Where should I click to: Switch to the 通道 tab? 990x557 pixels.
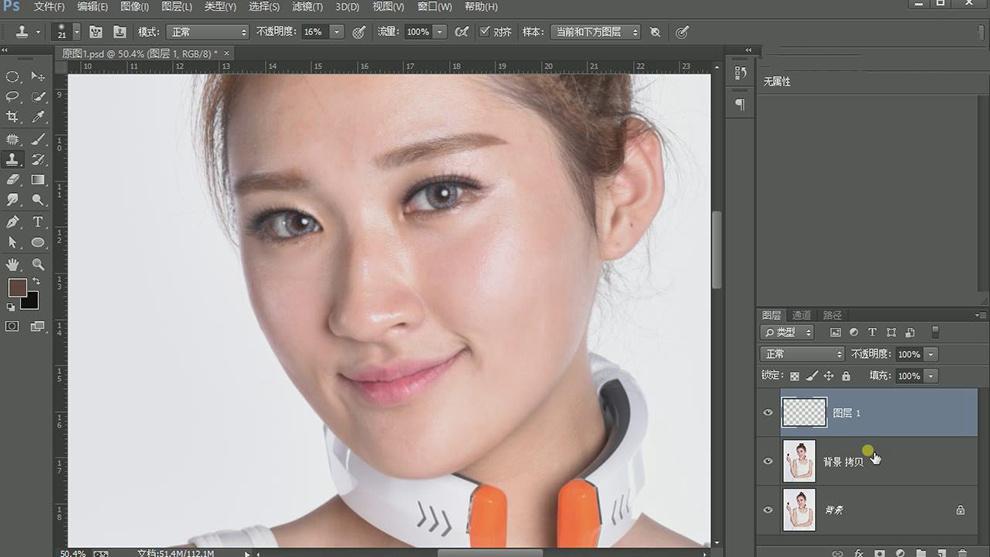(x=801, y=315)
